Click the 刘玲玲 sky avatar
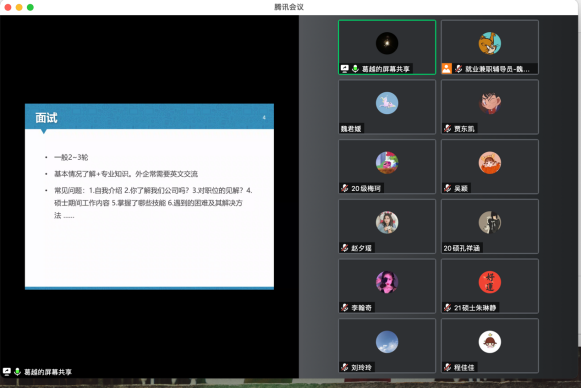The image size is (581, 388). (387, 342)
